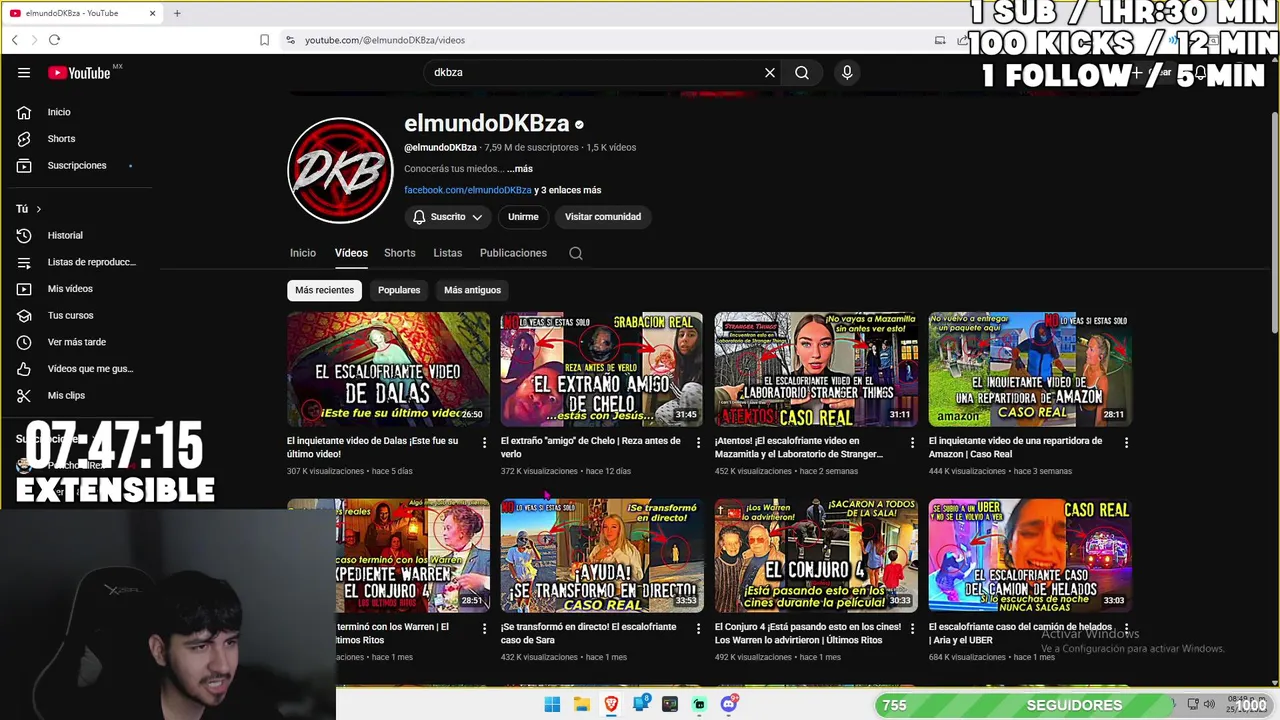Open 'y 3 enlaces más' links
The image size is (1280, 720).
click(x=568, y=190)
